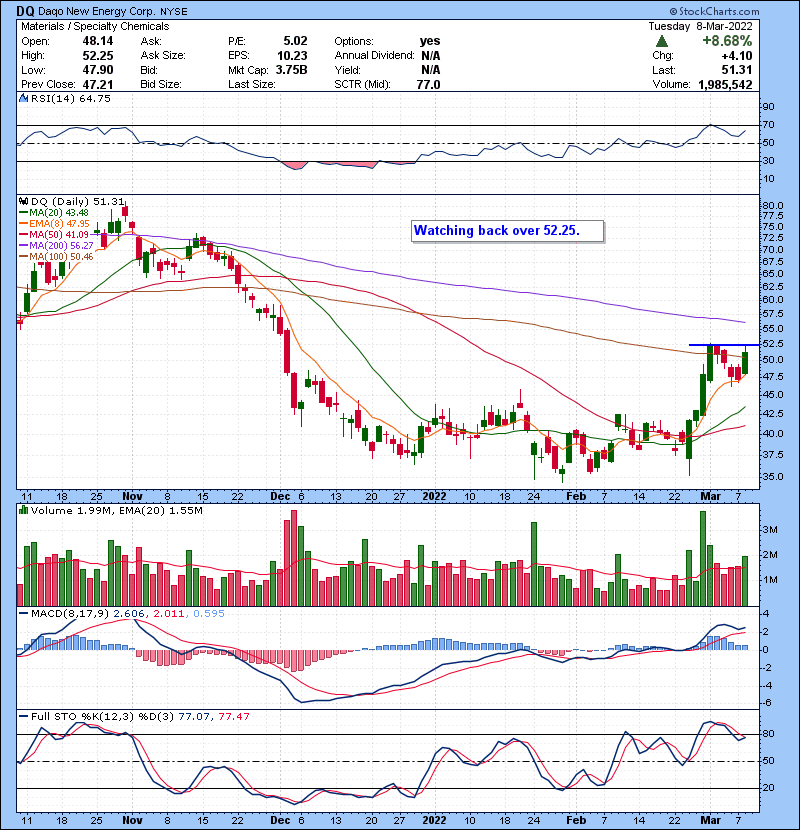Select the Open value 48.14
The width and height of the screenshot is (800, 830).
97,41
